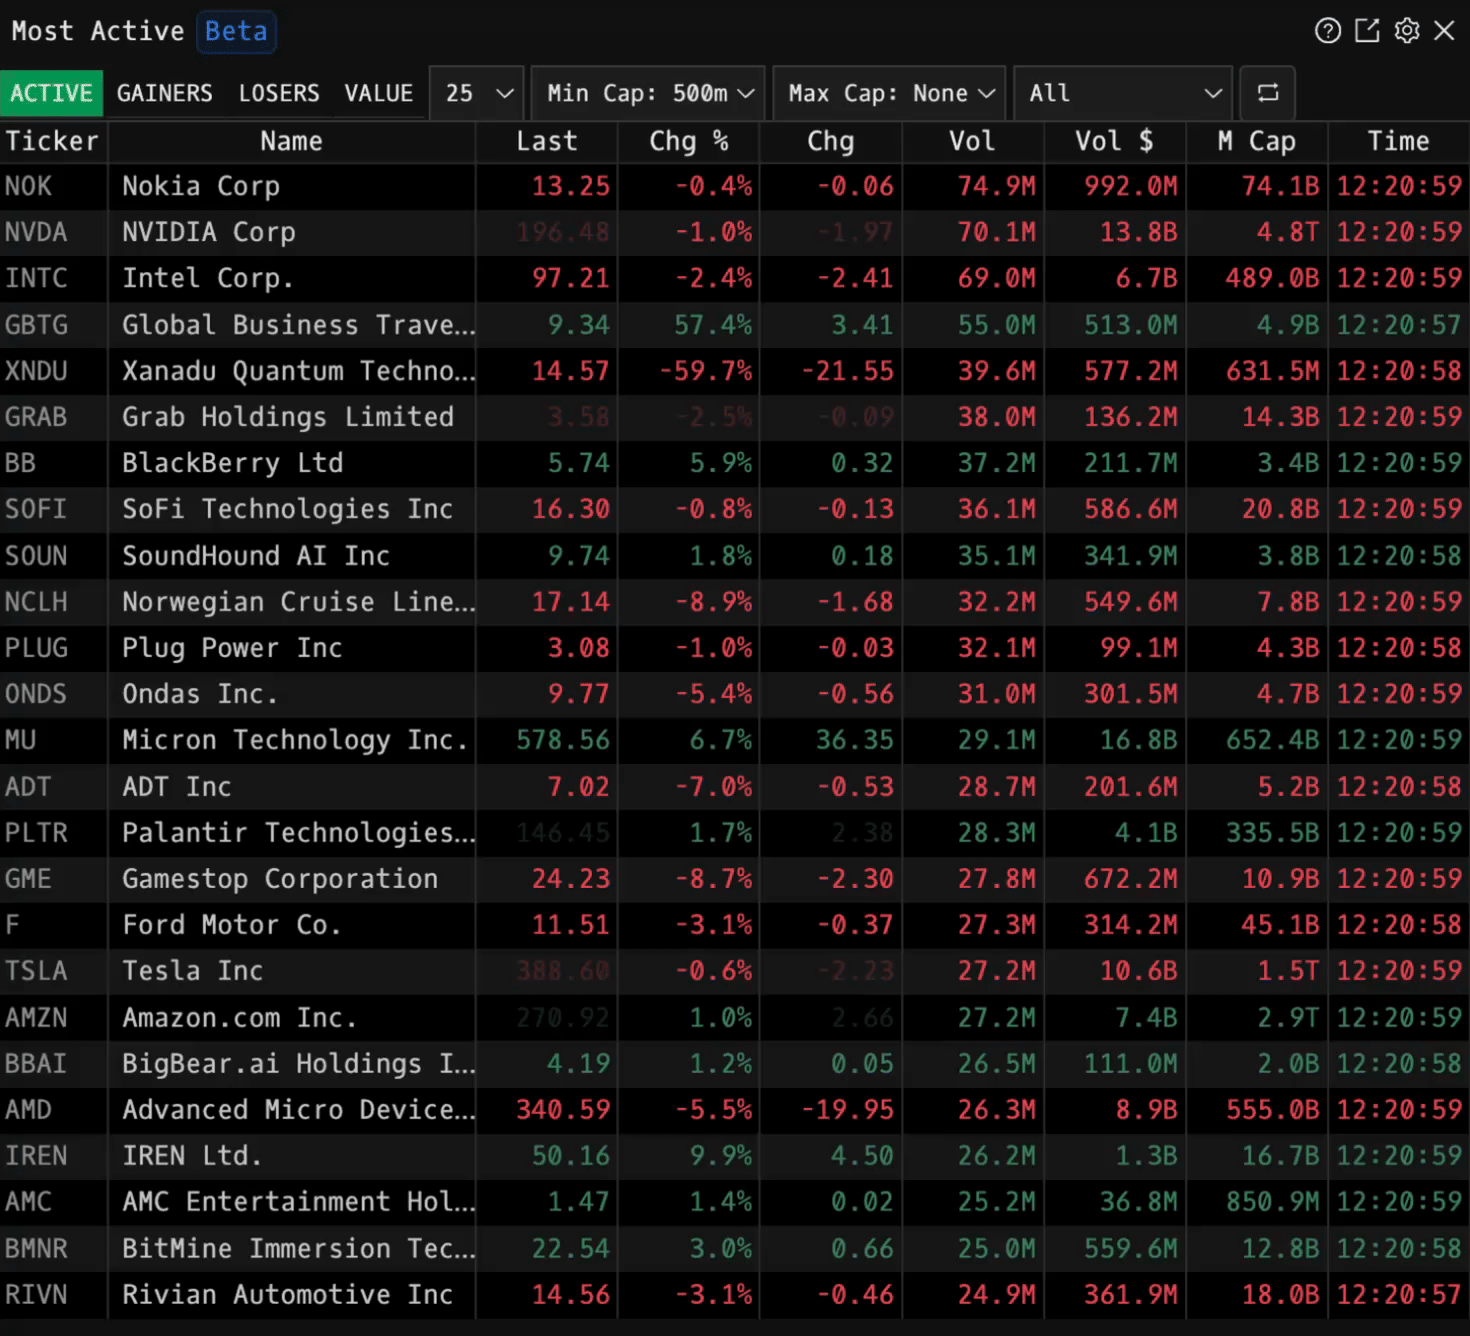The image size is (1470, 1336).
Task: Sort by the Chg column header
Action: [x=830, y=141]
